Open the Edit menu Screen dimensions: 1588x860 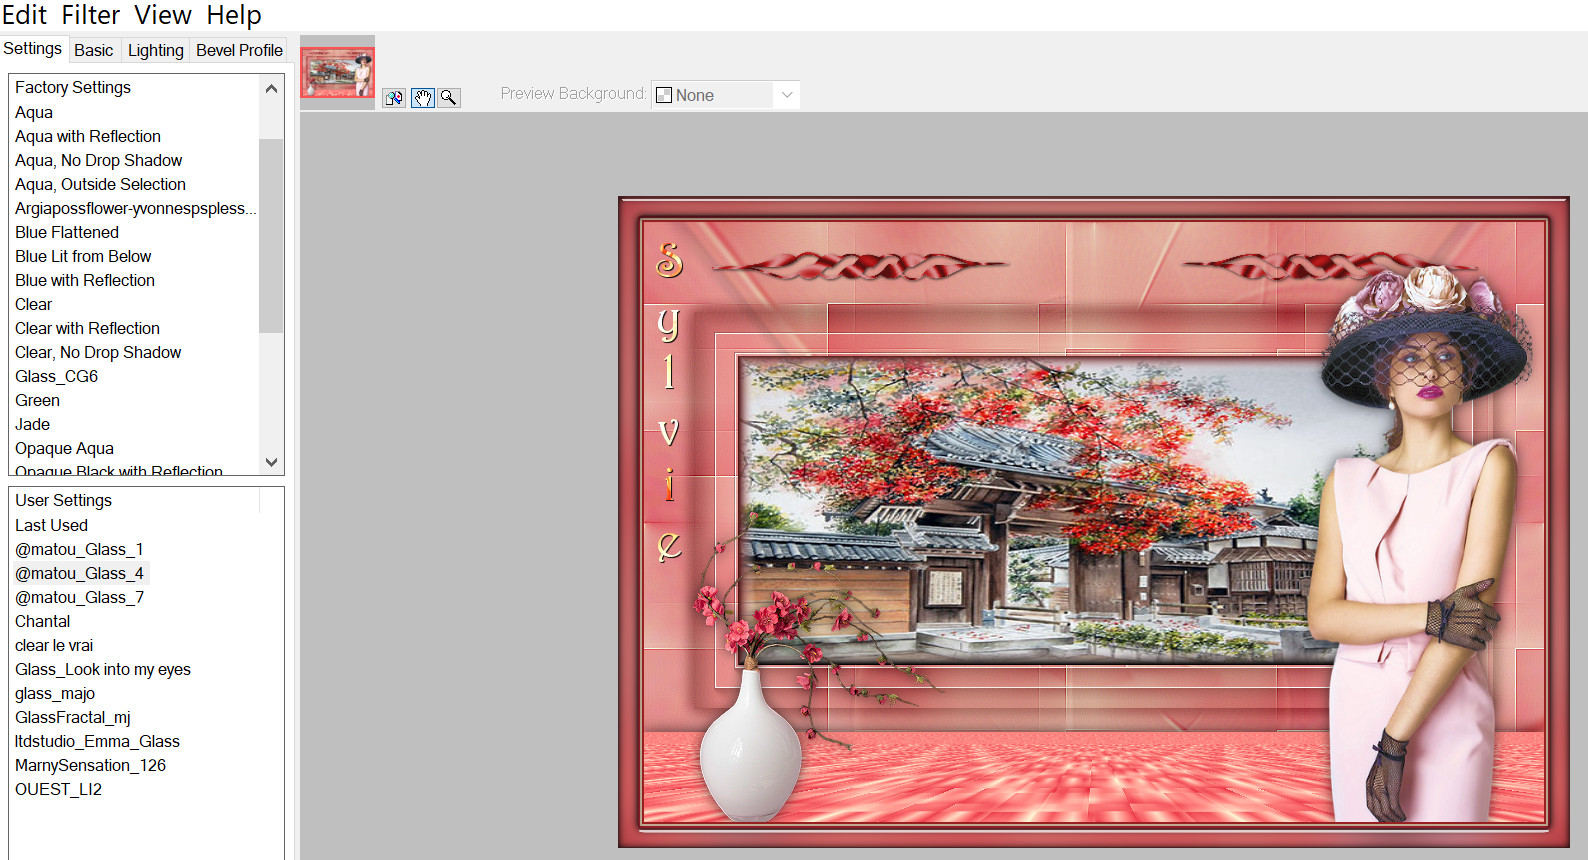(x=24, y=15)
